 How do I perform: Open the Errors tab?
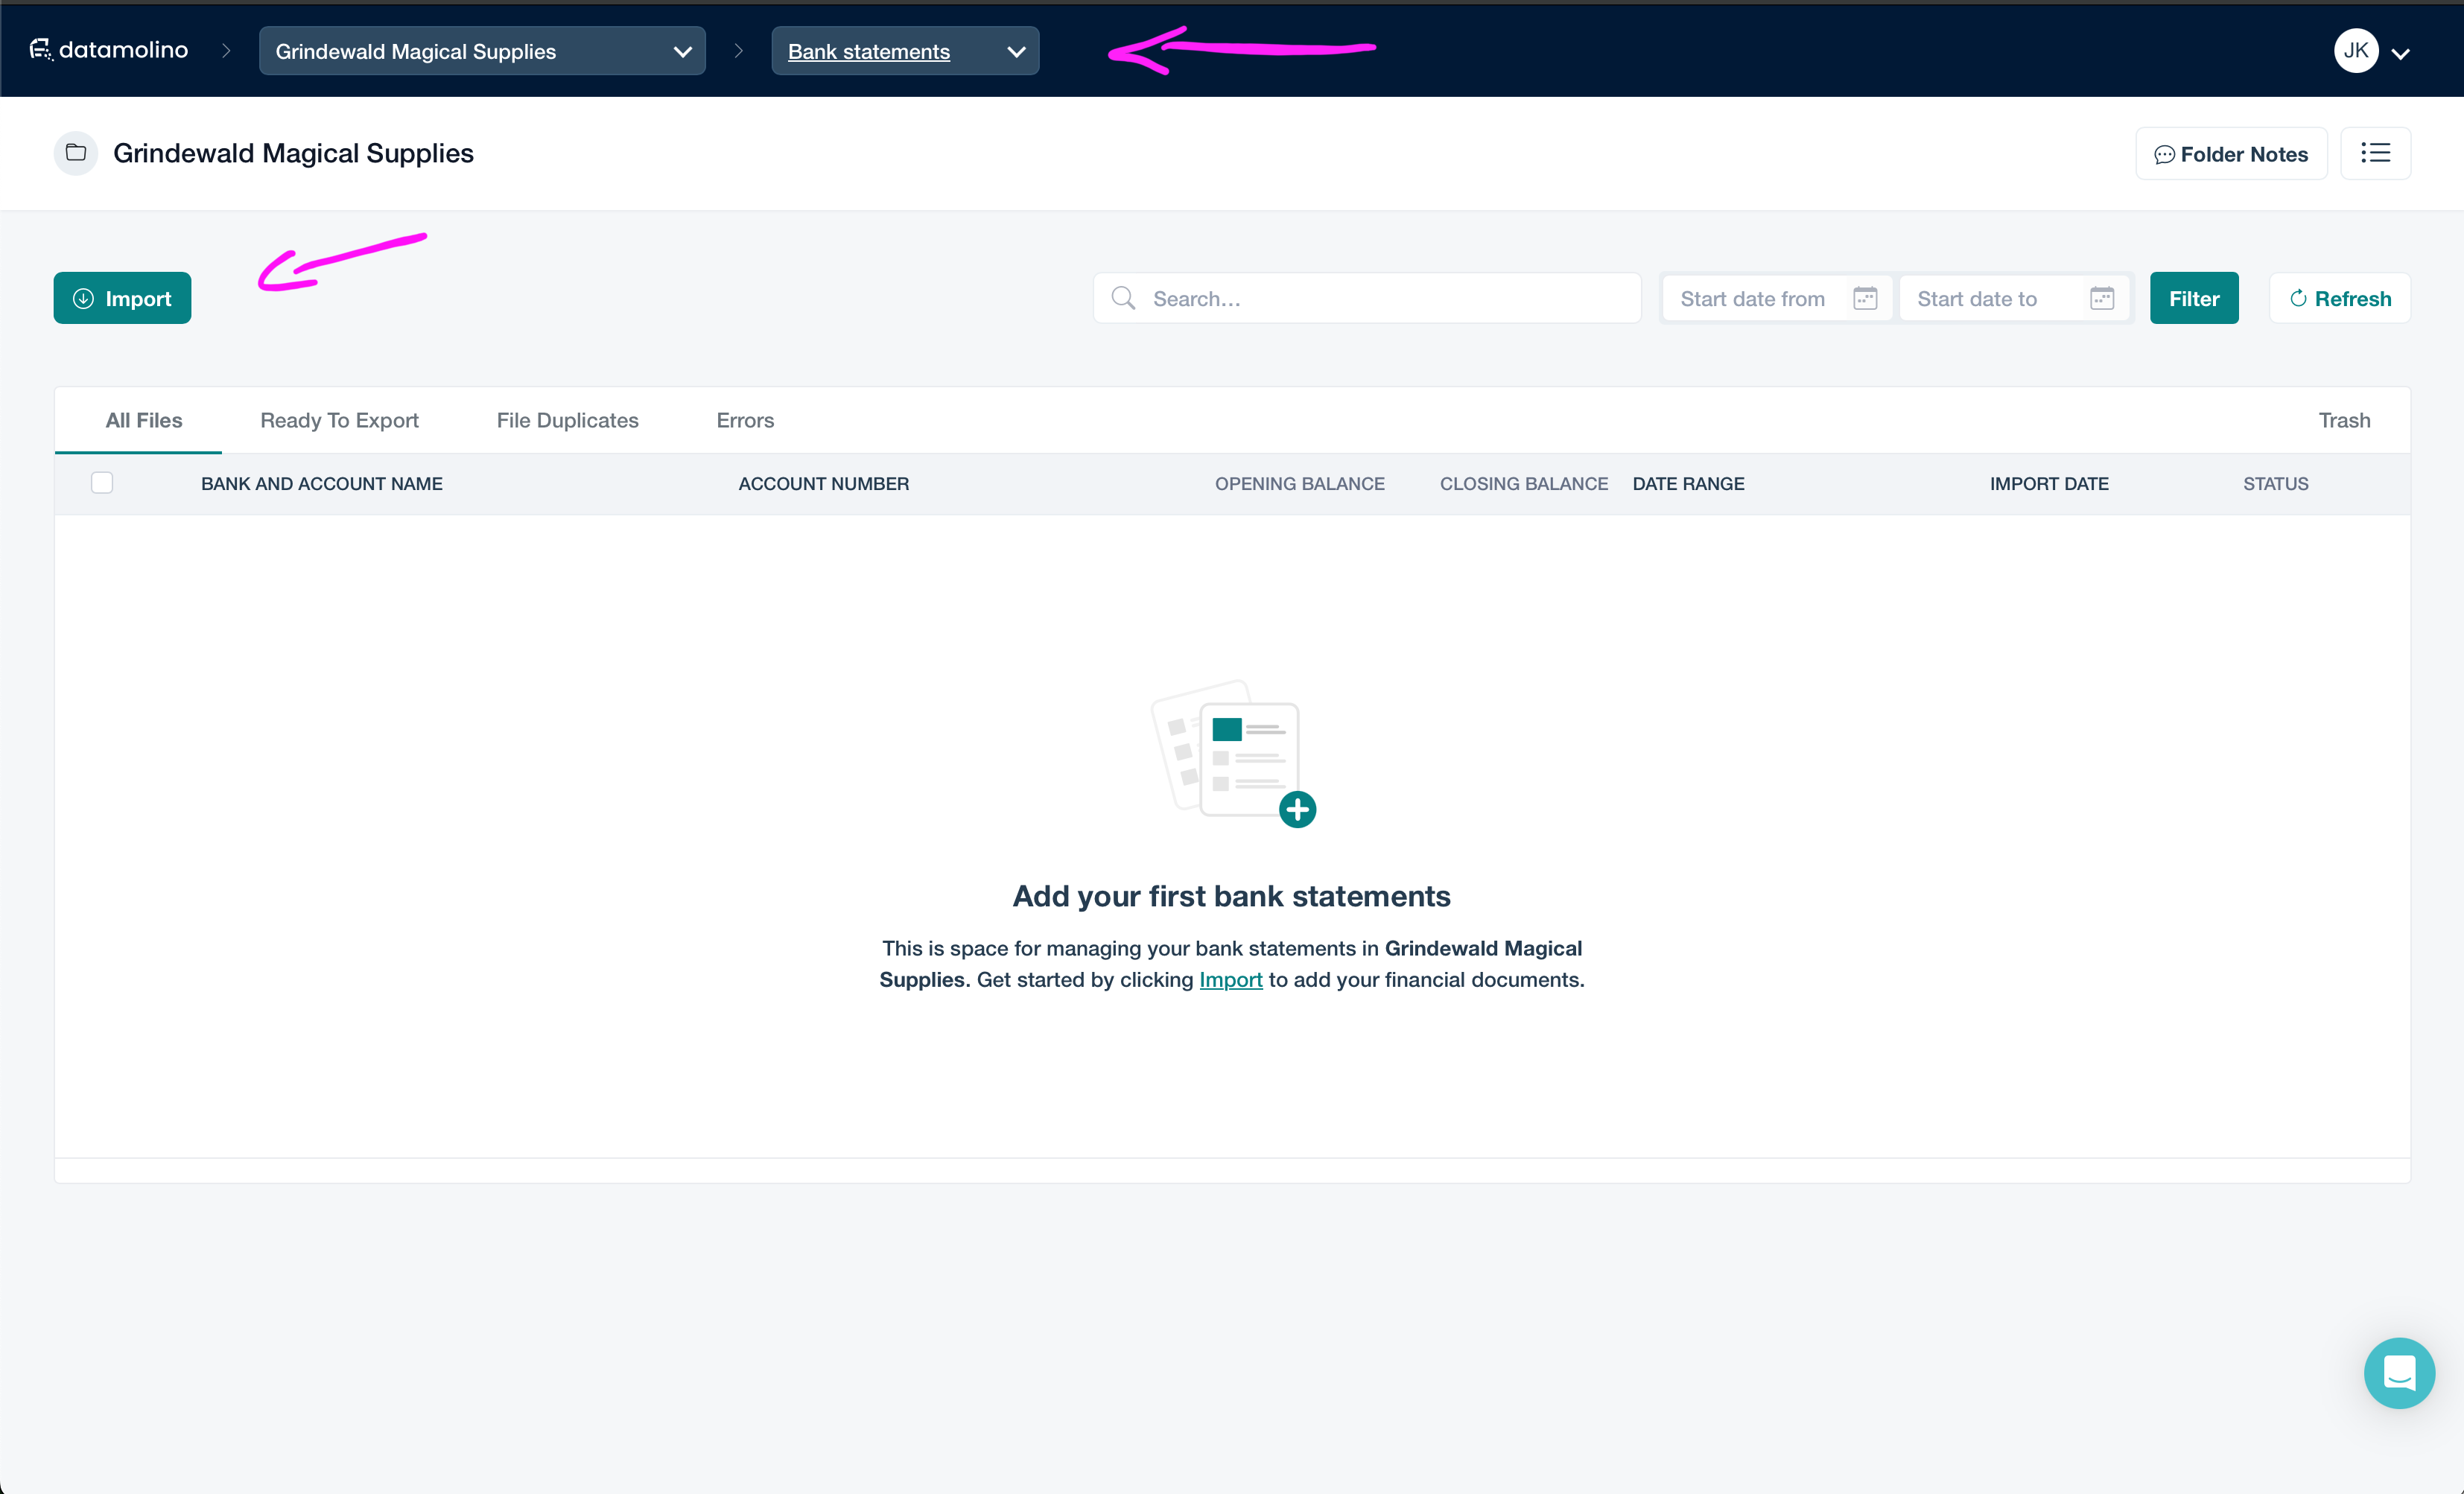click(745, 420)
